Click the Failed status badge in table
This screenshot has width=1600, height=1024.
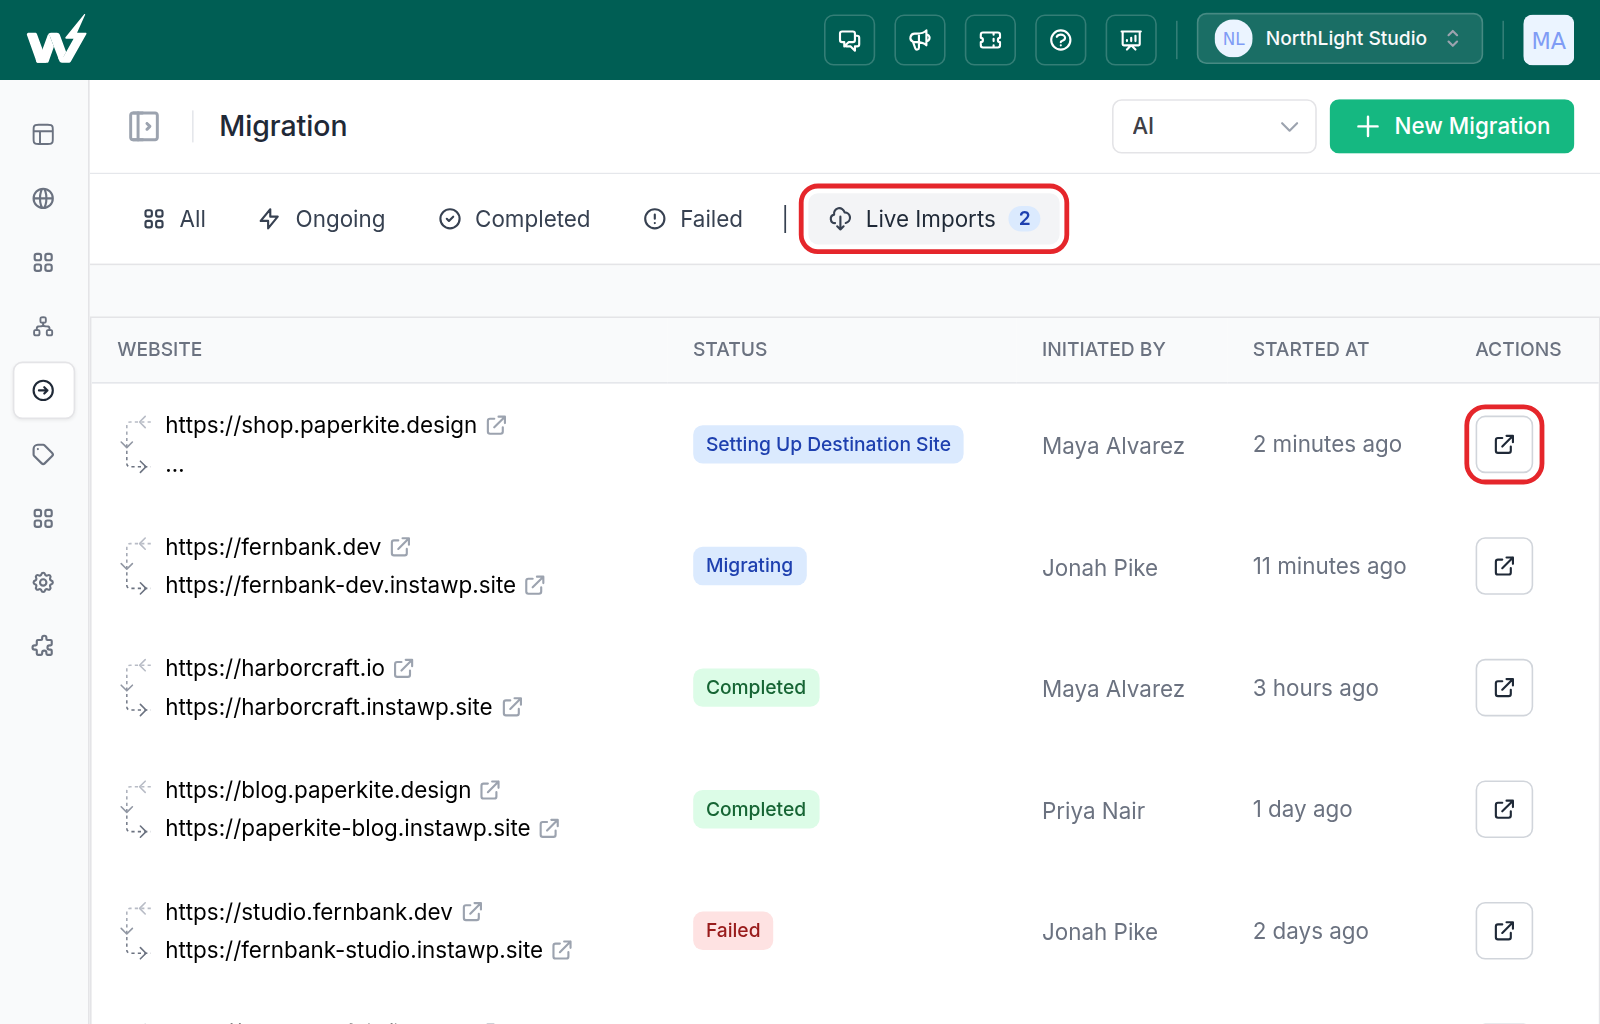733,931
